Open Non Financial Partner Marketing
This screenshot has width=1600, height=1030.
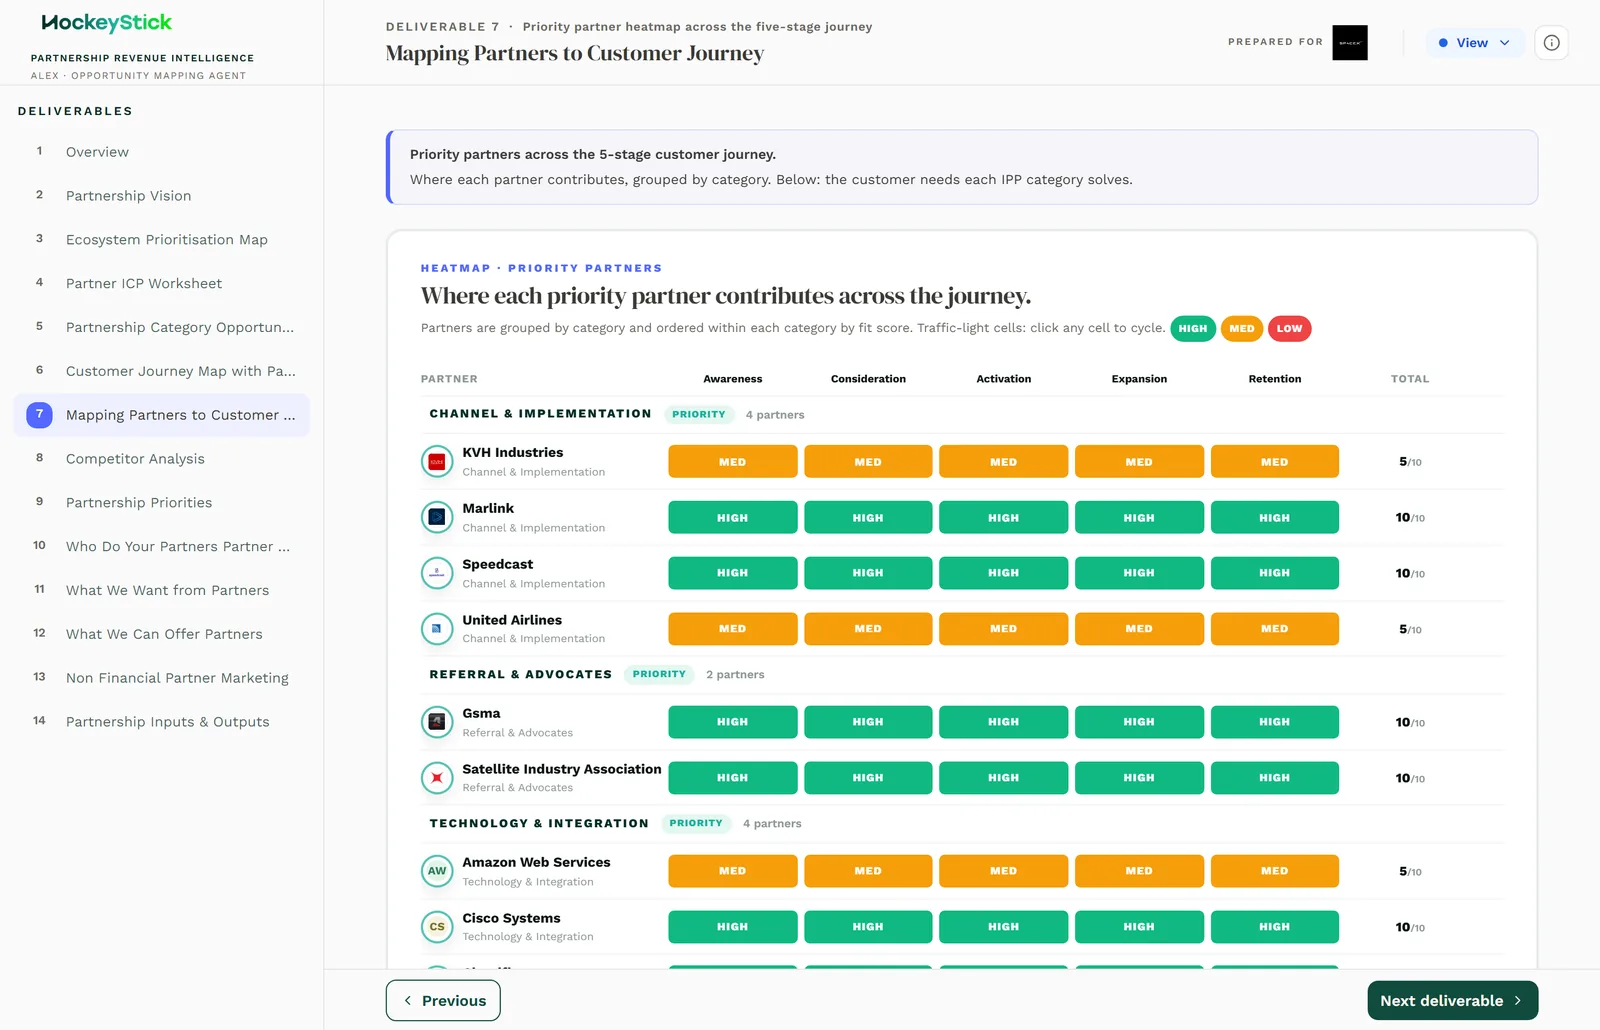pos(161,678)
